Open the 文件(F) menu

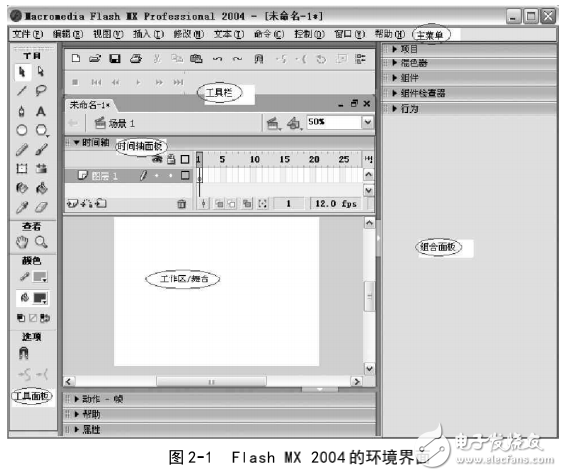(x=28, y=34)
